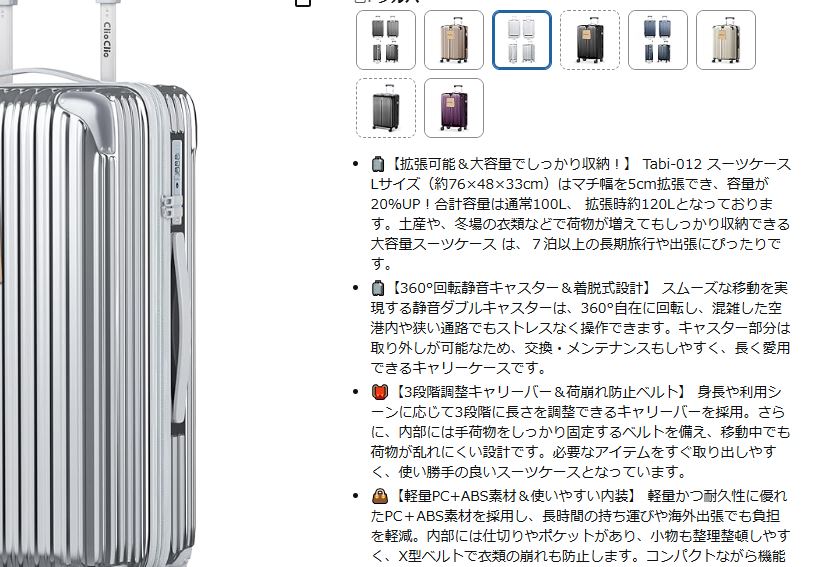Screen dimensions: 818x567
Task: Click the 360°回転静音キャスター＆着脱式設計 heading
Action: [x=520, y=288]
